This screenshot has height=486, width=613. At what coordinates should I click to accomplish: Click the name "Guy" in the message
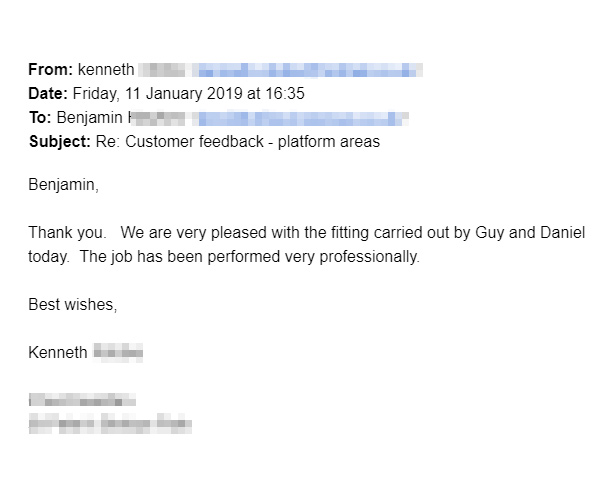(490, 232)
